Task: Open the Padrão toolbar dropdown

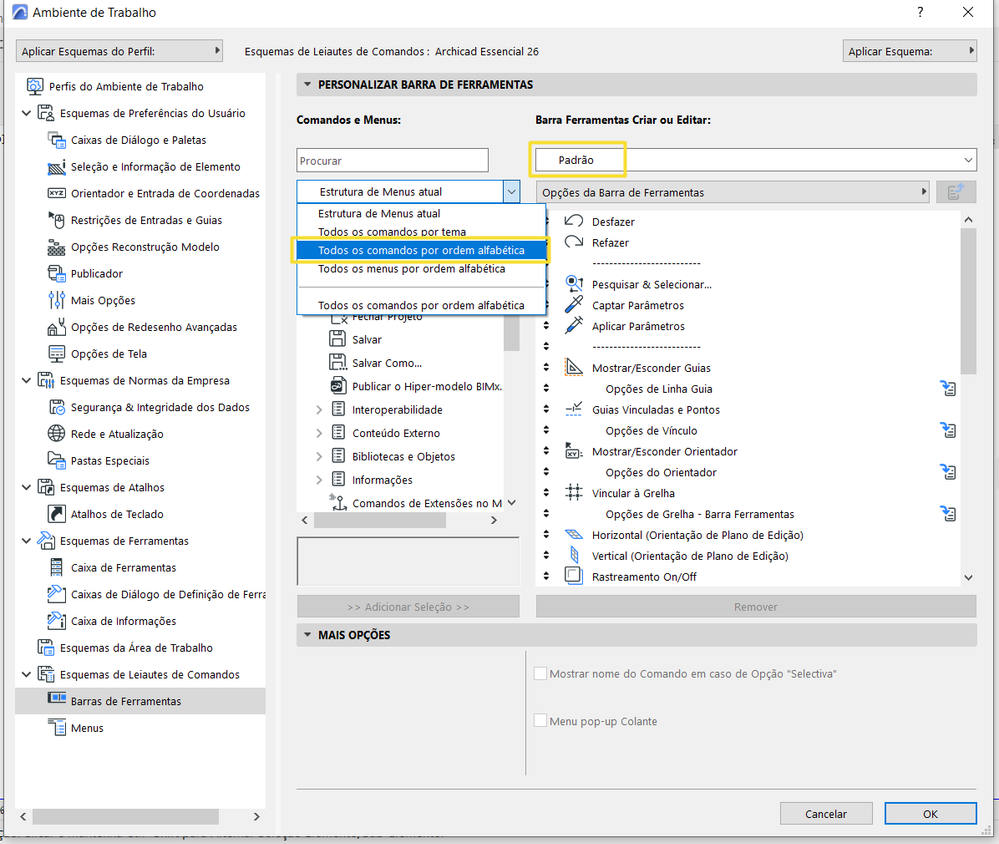Action: 756,160
